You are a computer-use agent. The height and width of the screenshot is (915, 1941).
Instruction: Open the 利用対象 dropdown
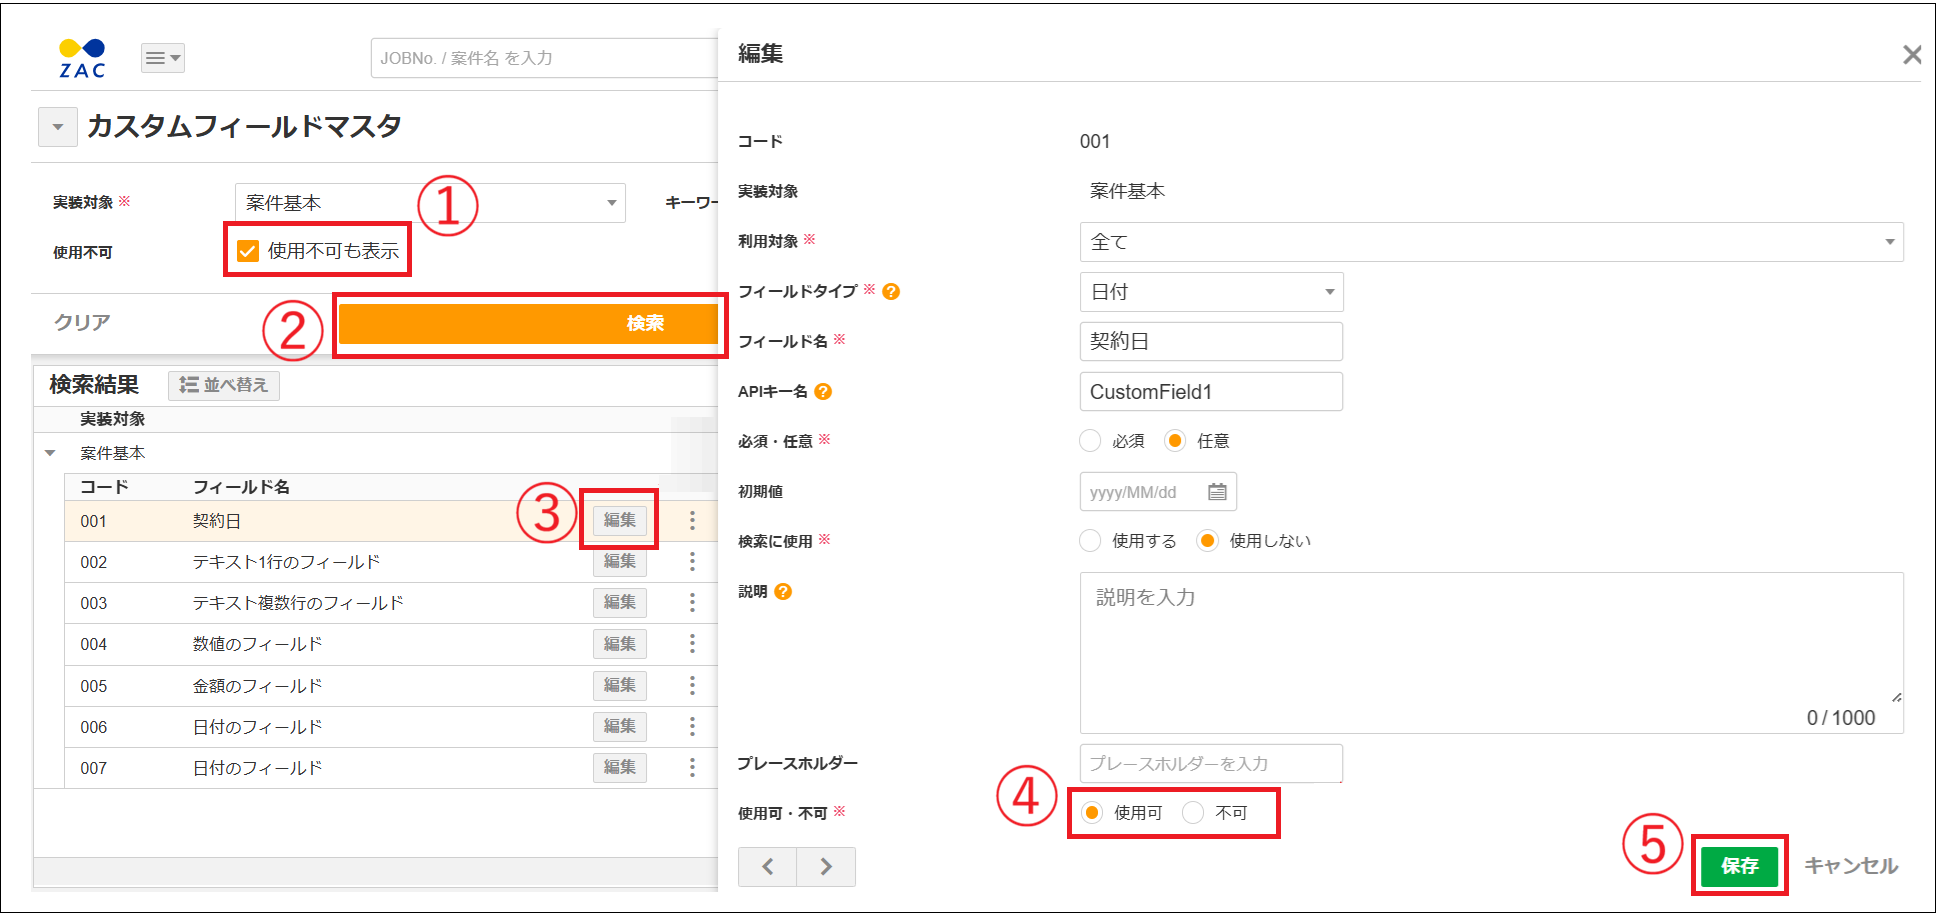click(1490, 242)
